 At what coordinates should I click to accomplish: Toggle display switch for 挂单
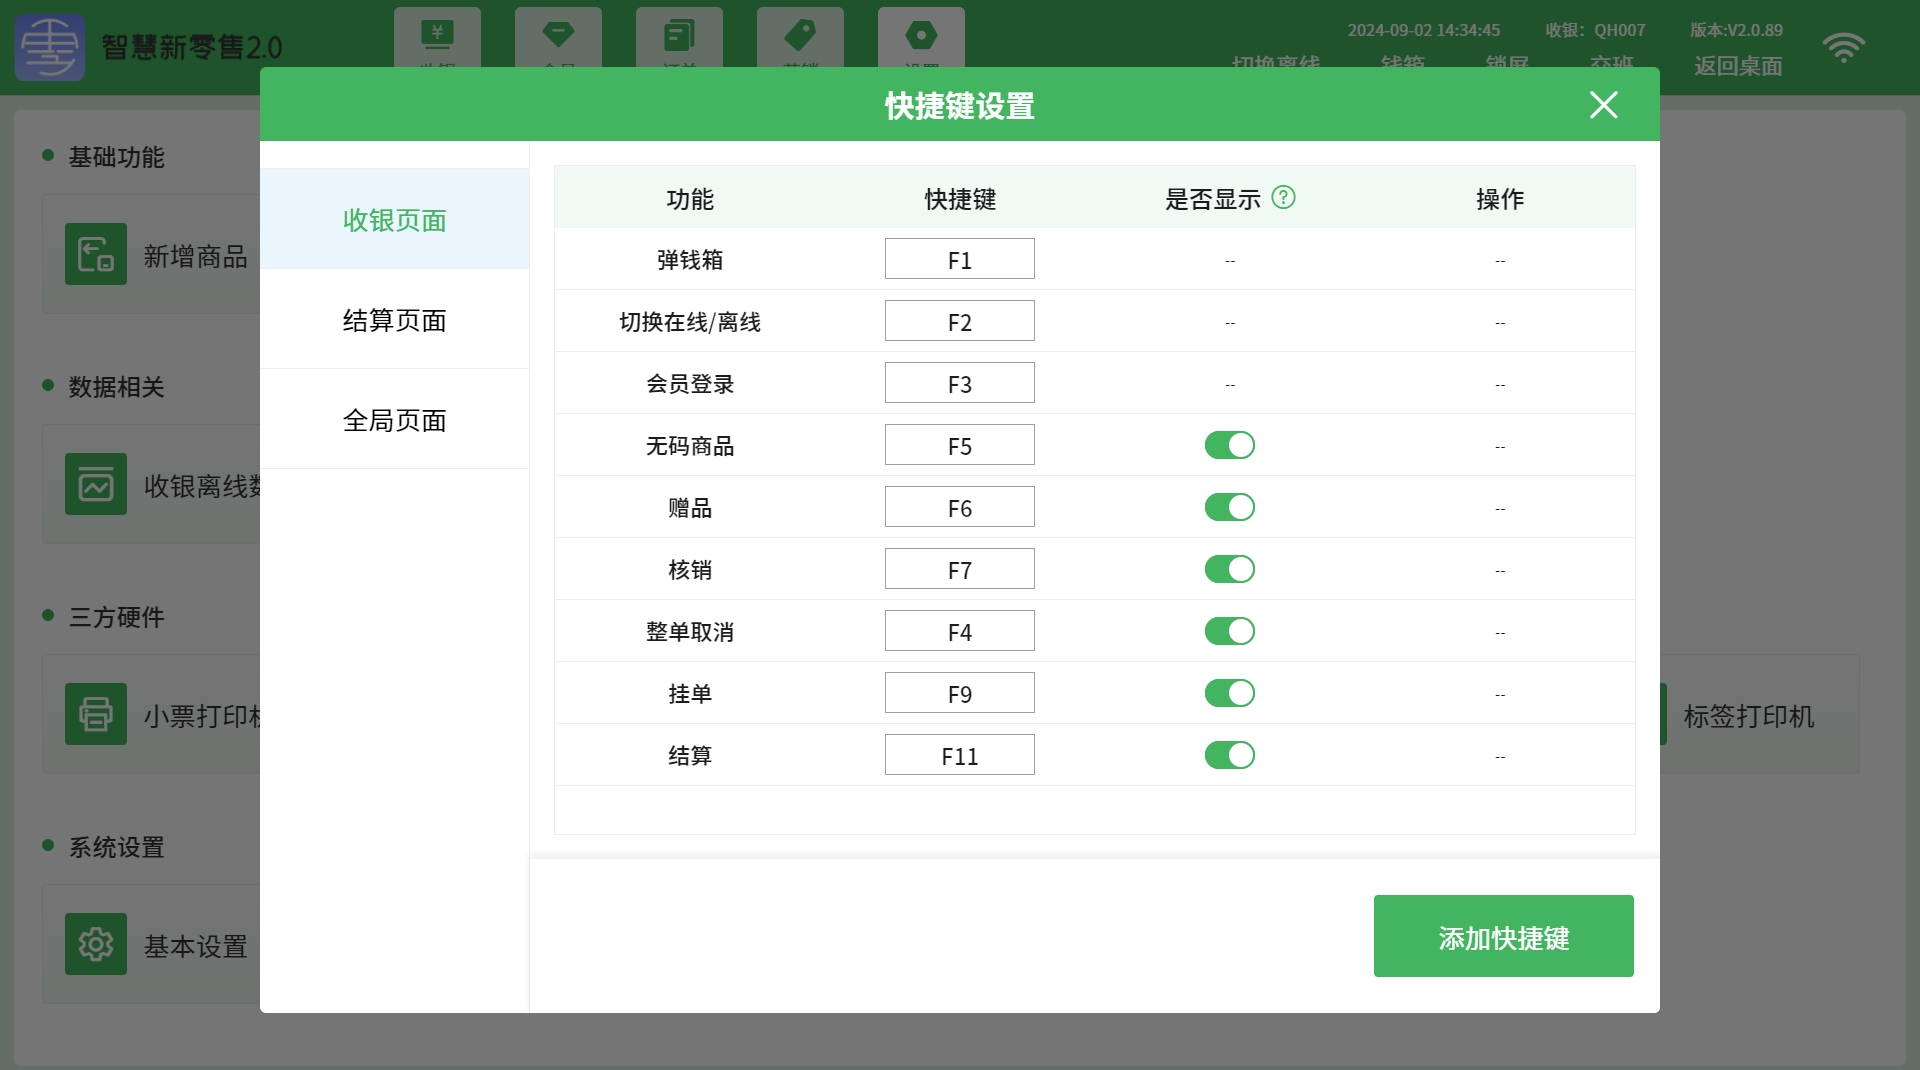[x=1229, y=693]
